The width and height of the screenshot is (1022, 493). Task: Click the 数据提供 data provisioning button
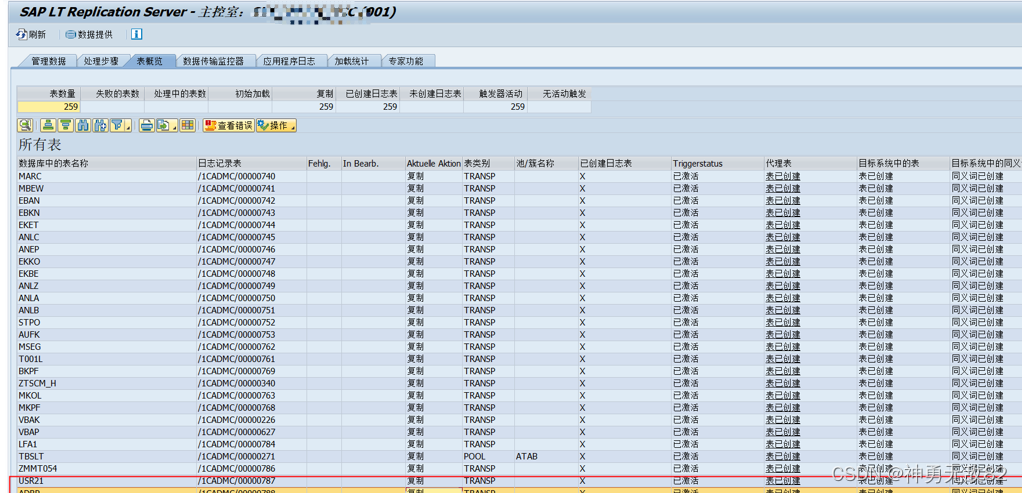click(89, 35)
